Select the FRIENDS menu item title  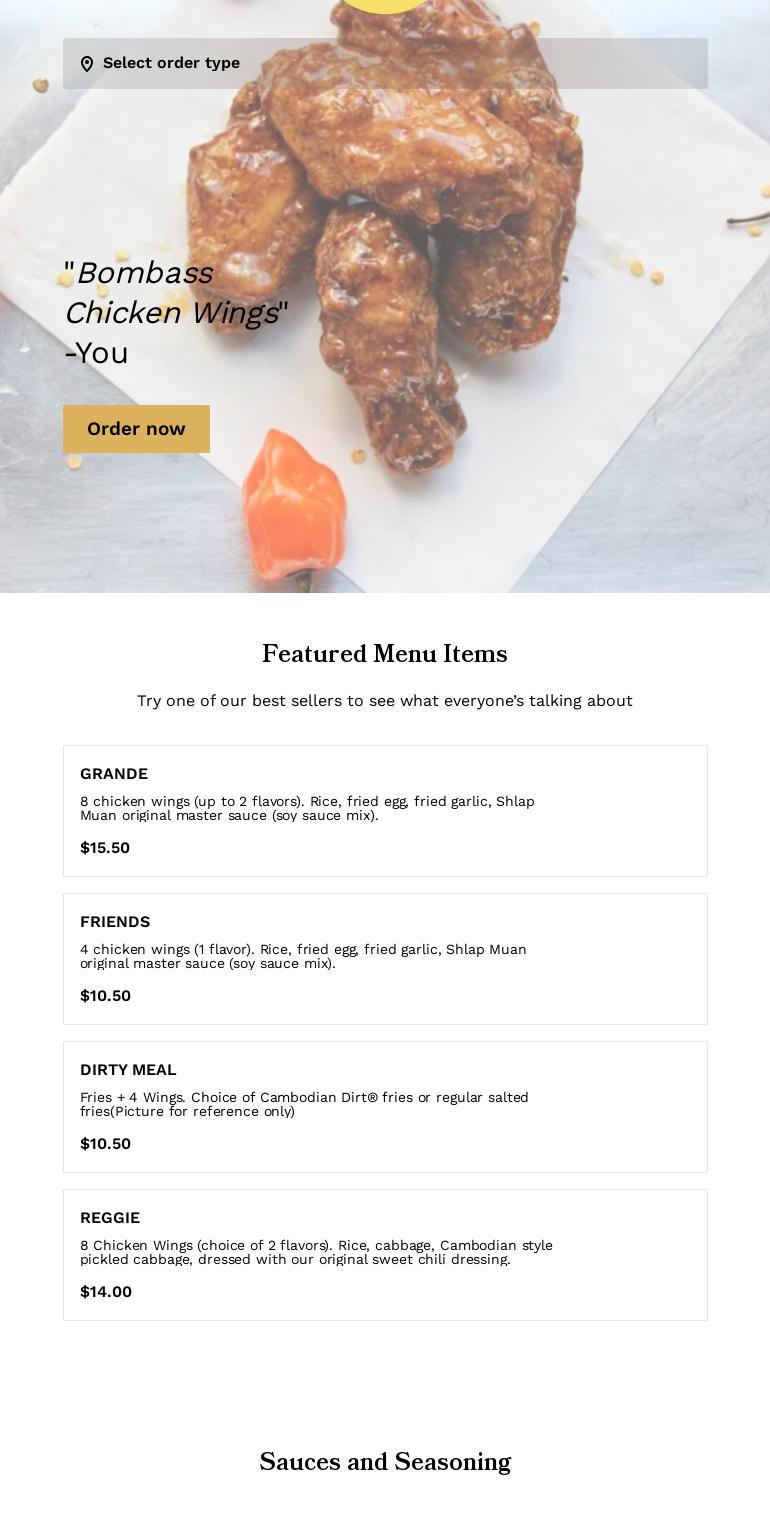tap(115, 922)
